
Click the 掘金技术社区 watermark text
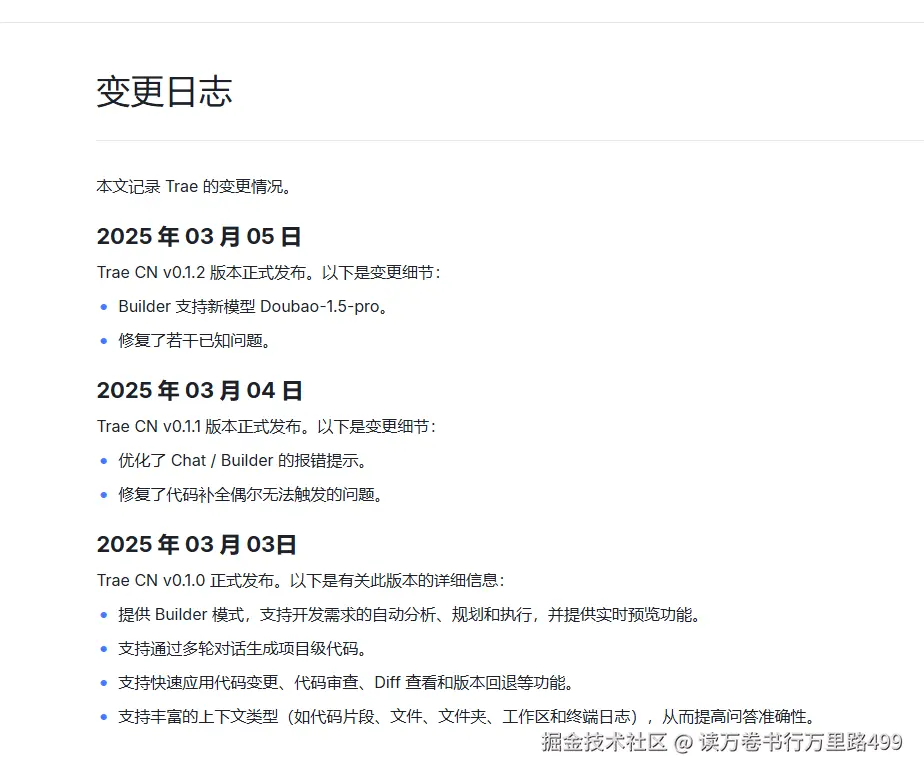(x=601, y=743)
